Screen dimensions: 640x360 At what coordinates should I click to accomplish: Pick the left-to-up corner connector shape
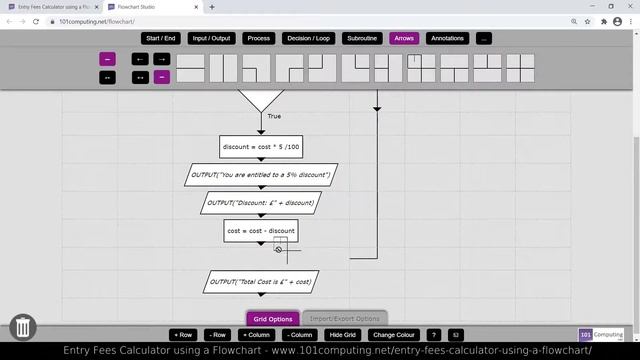click(322, 69)
